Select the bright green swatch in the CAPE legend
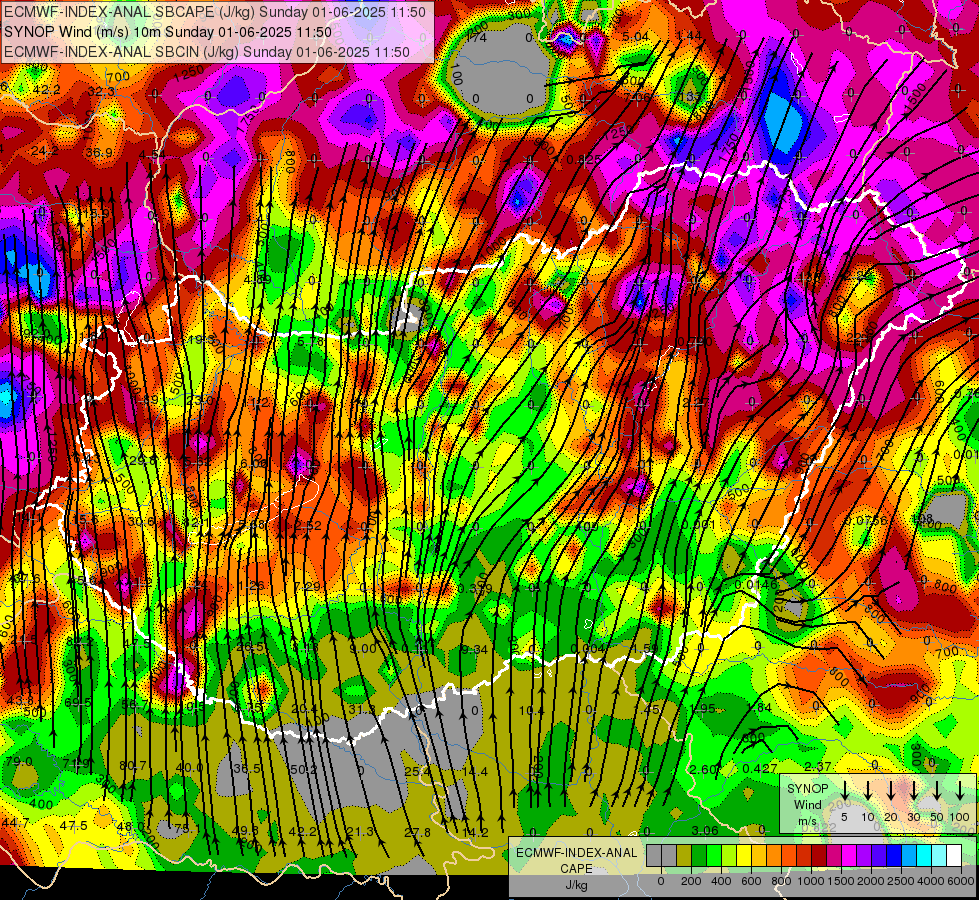979x900 pixels. (714, 855)
